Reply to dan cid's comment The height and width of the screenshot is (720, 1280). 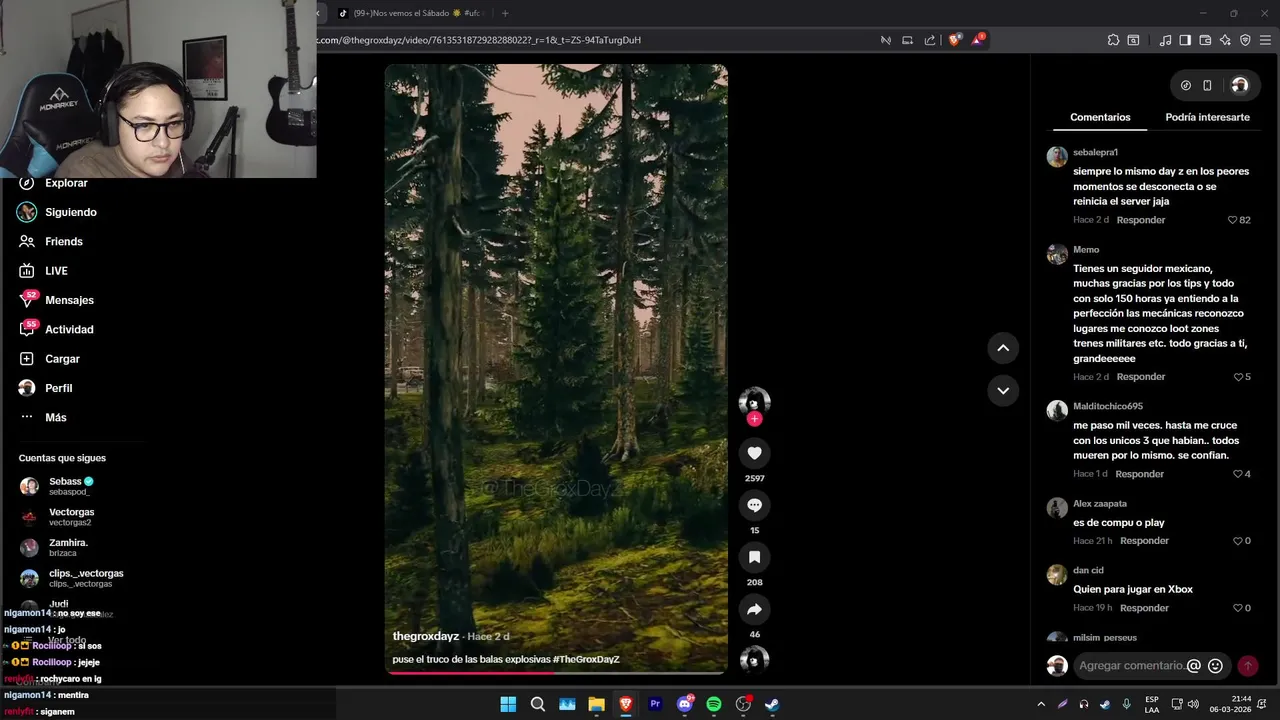click(x=1144, y=608)
